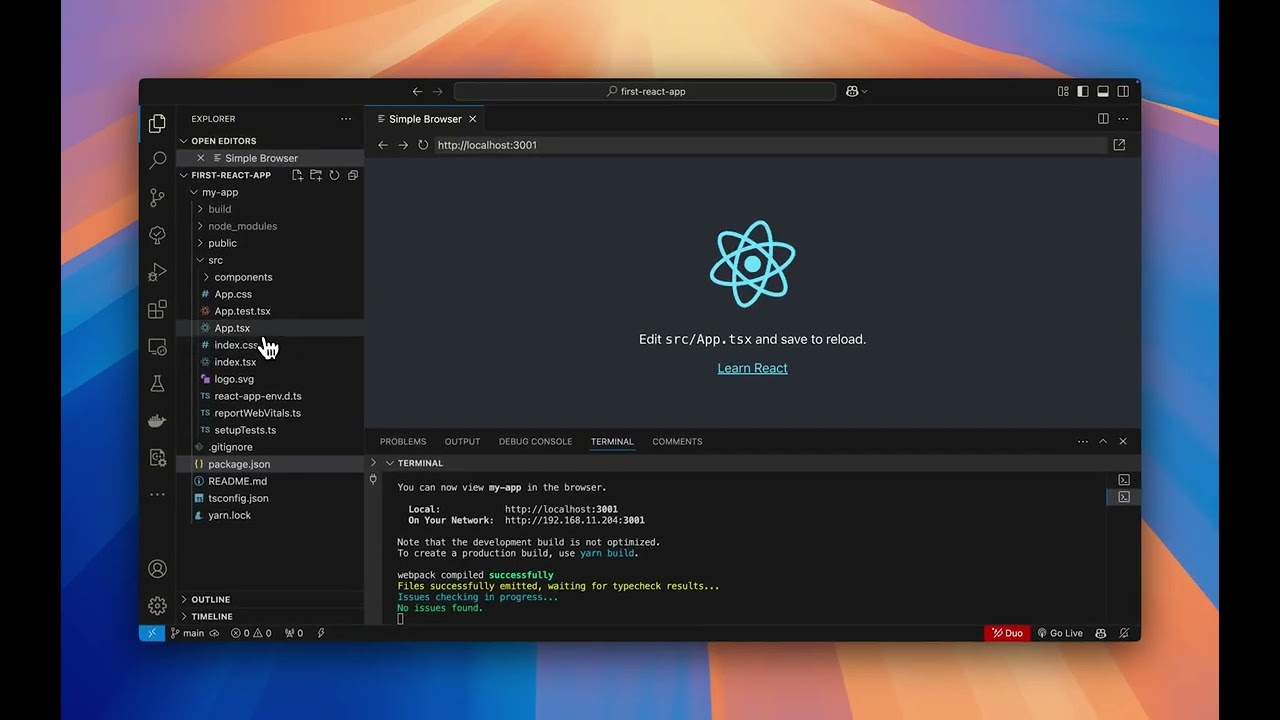Viewport: 1280px width, 720px height.
Task: Open index.tsx file in explorer
Action: pos(235,362)
